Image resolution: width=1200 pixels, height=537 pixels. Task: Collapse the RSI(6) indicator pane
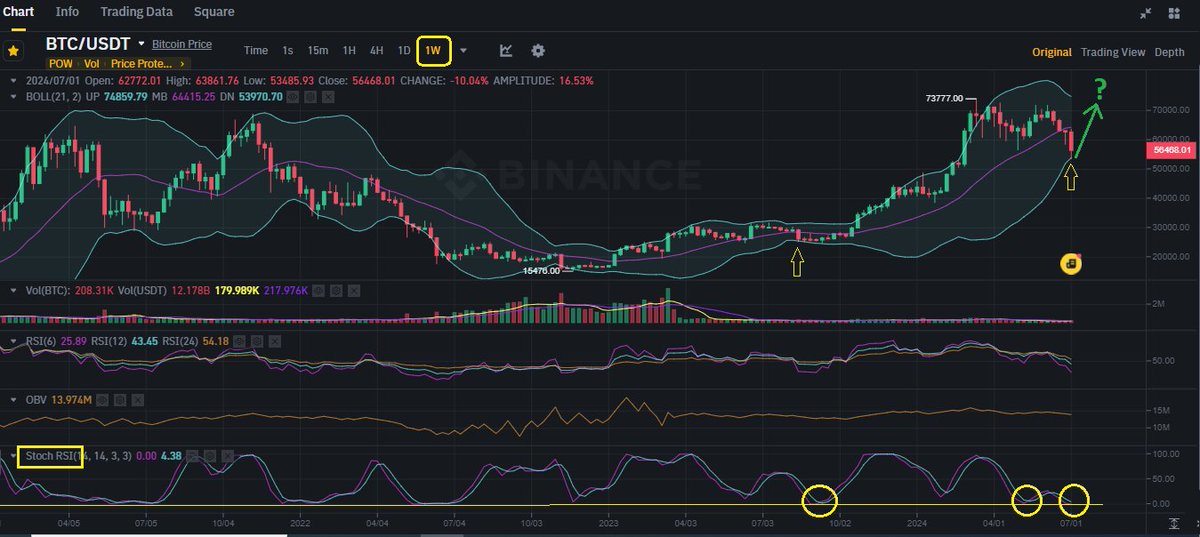point(11,342)
